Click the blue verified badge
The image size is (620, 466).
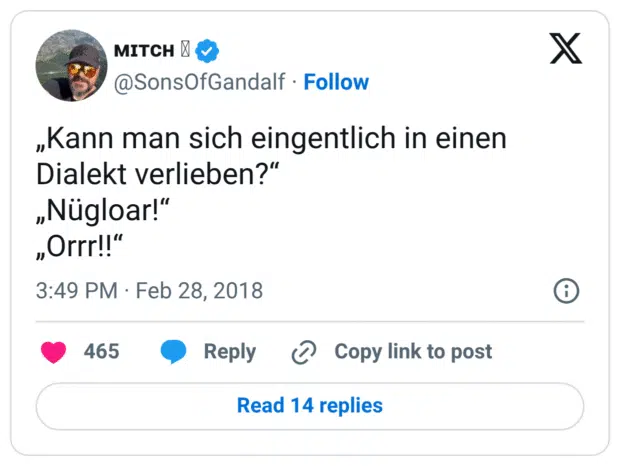(x=208, y=50)
